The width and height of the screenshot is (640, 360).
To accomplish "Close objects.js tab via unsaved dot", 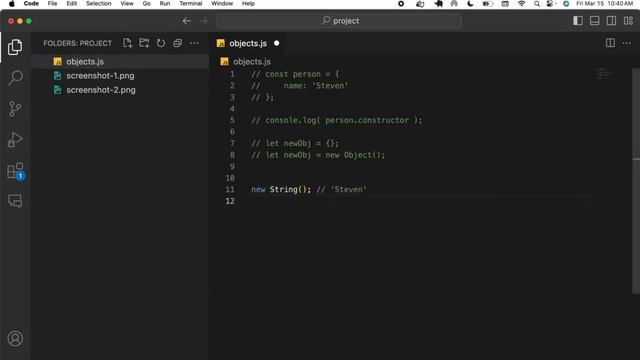I will tap(277, 43).
